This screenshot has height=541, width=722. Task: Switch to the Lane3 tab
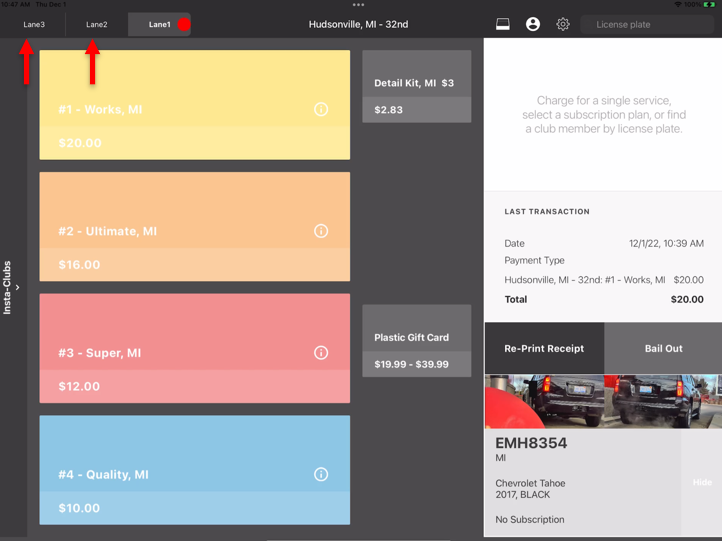tap(34, 24)
